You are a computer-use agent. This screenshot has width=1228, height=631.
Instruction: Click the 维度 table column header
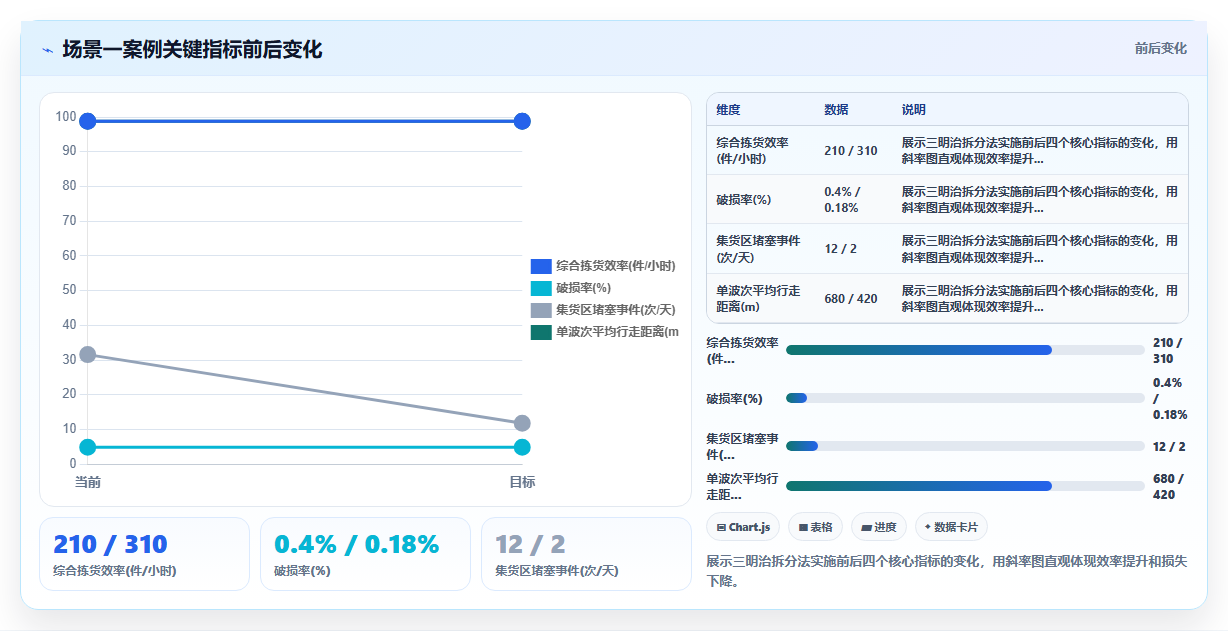pos(761,110)
